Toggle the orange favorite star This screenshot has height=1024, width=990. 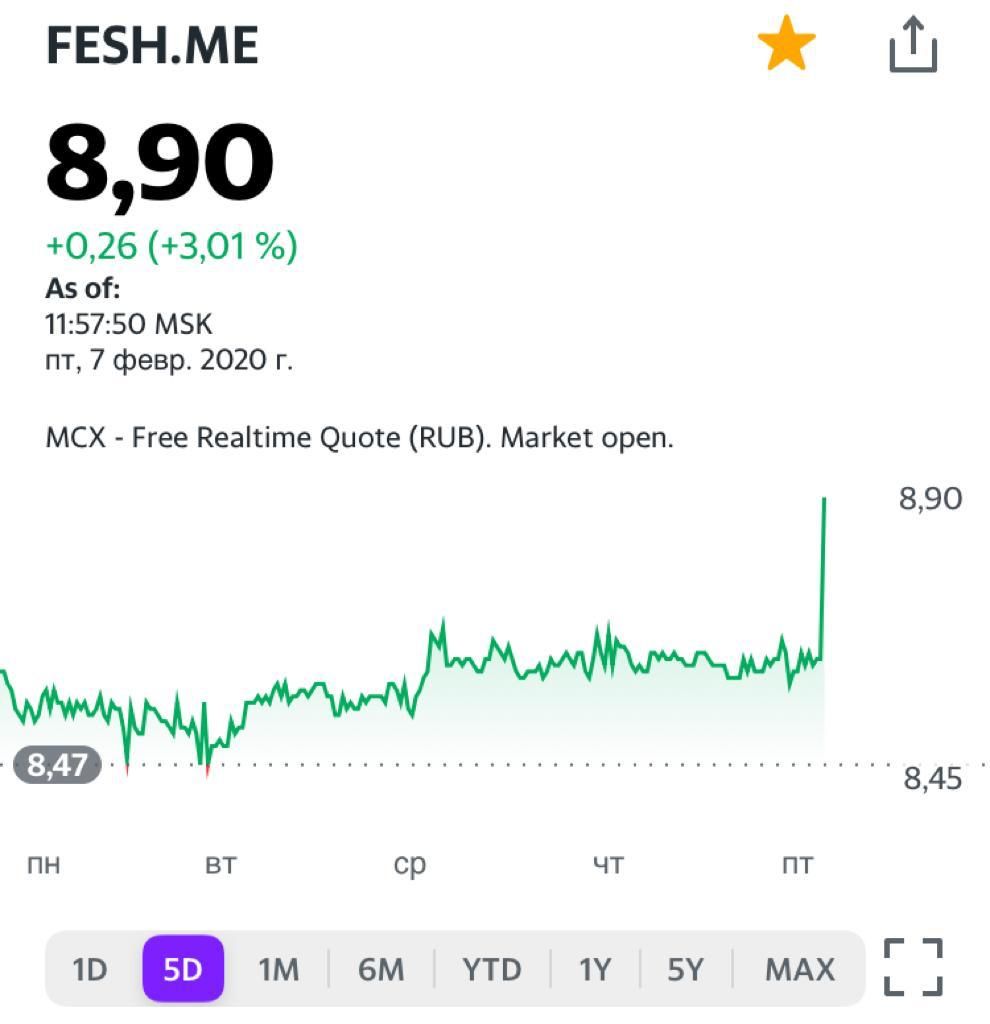(786, 44)
